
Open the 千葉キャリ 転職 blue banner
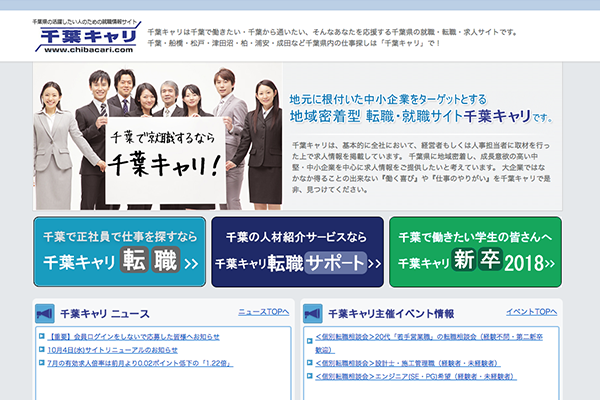click(x=119, y=251)
